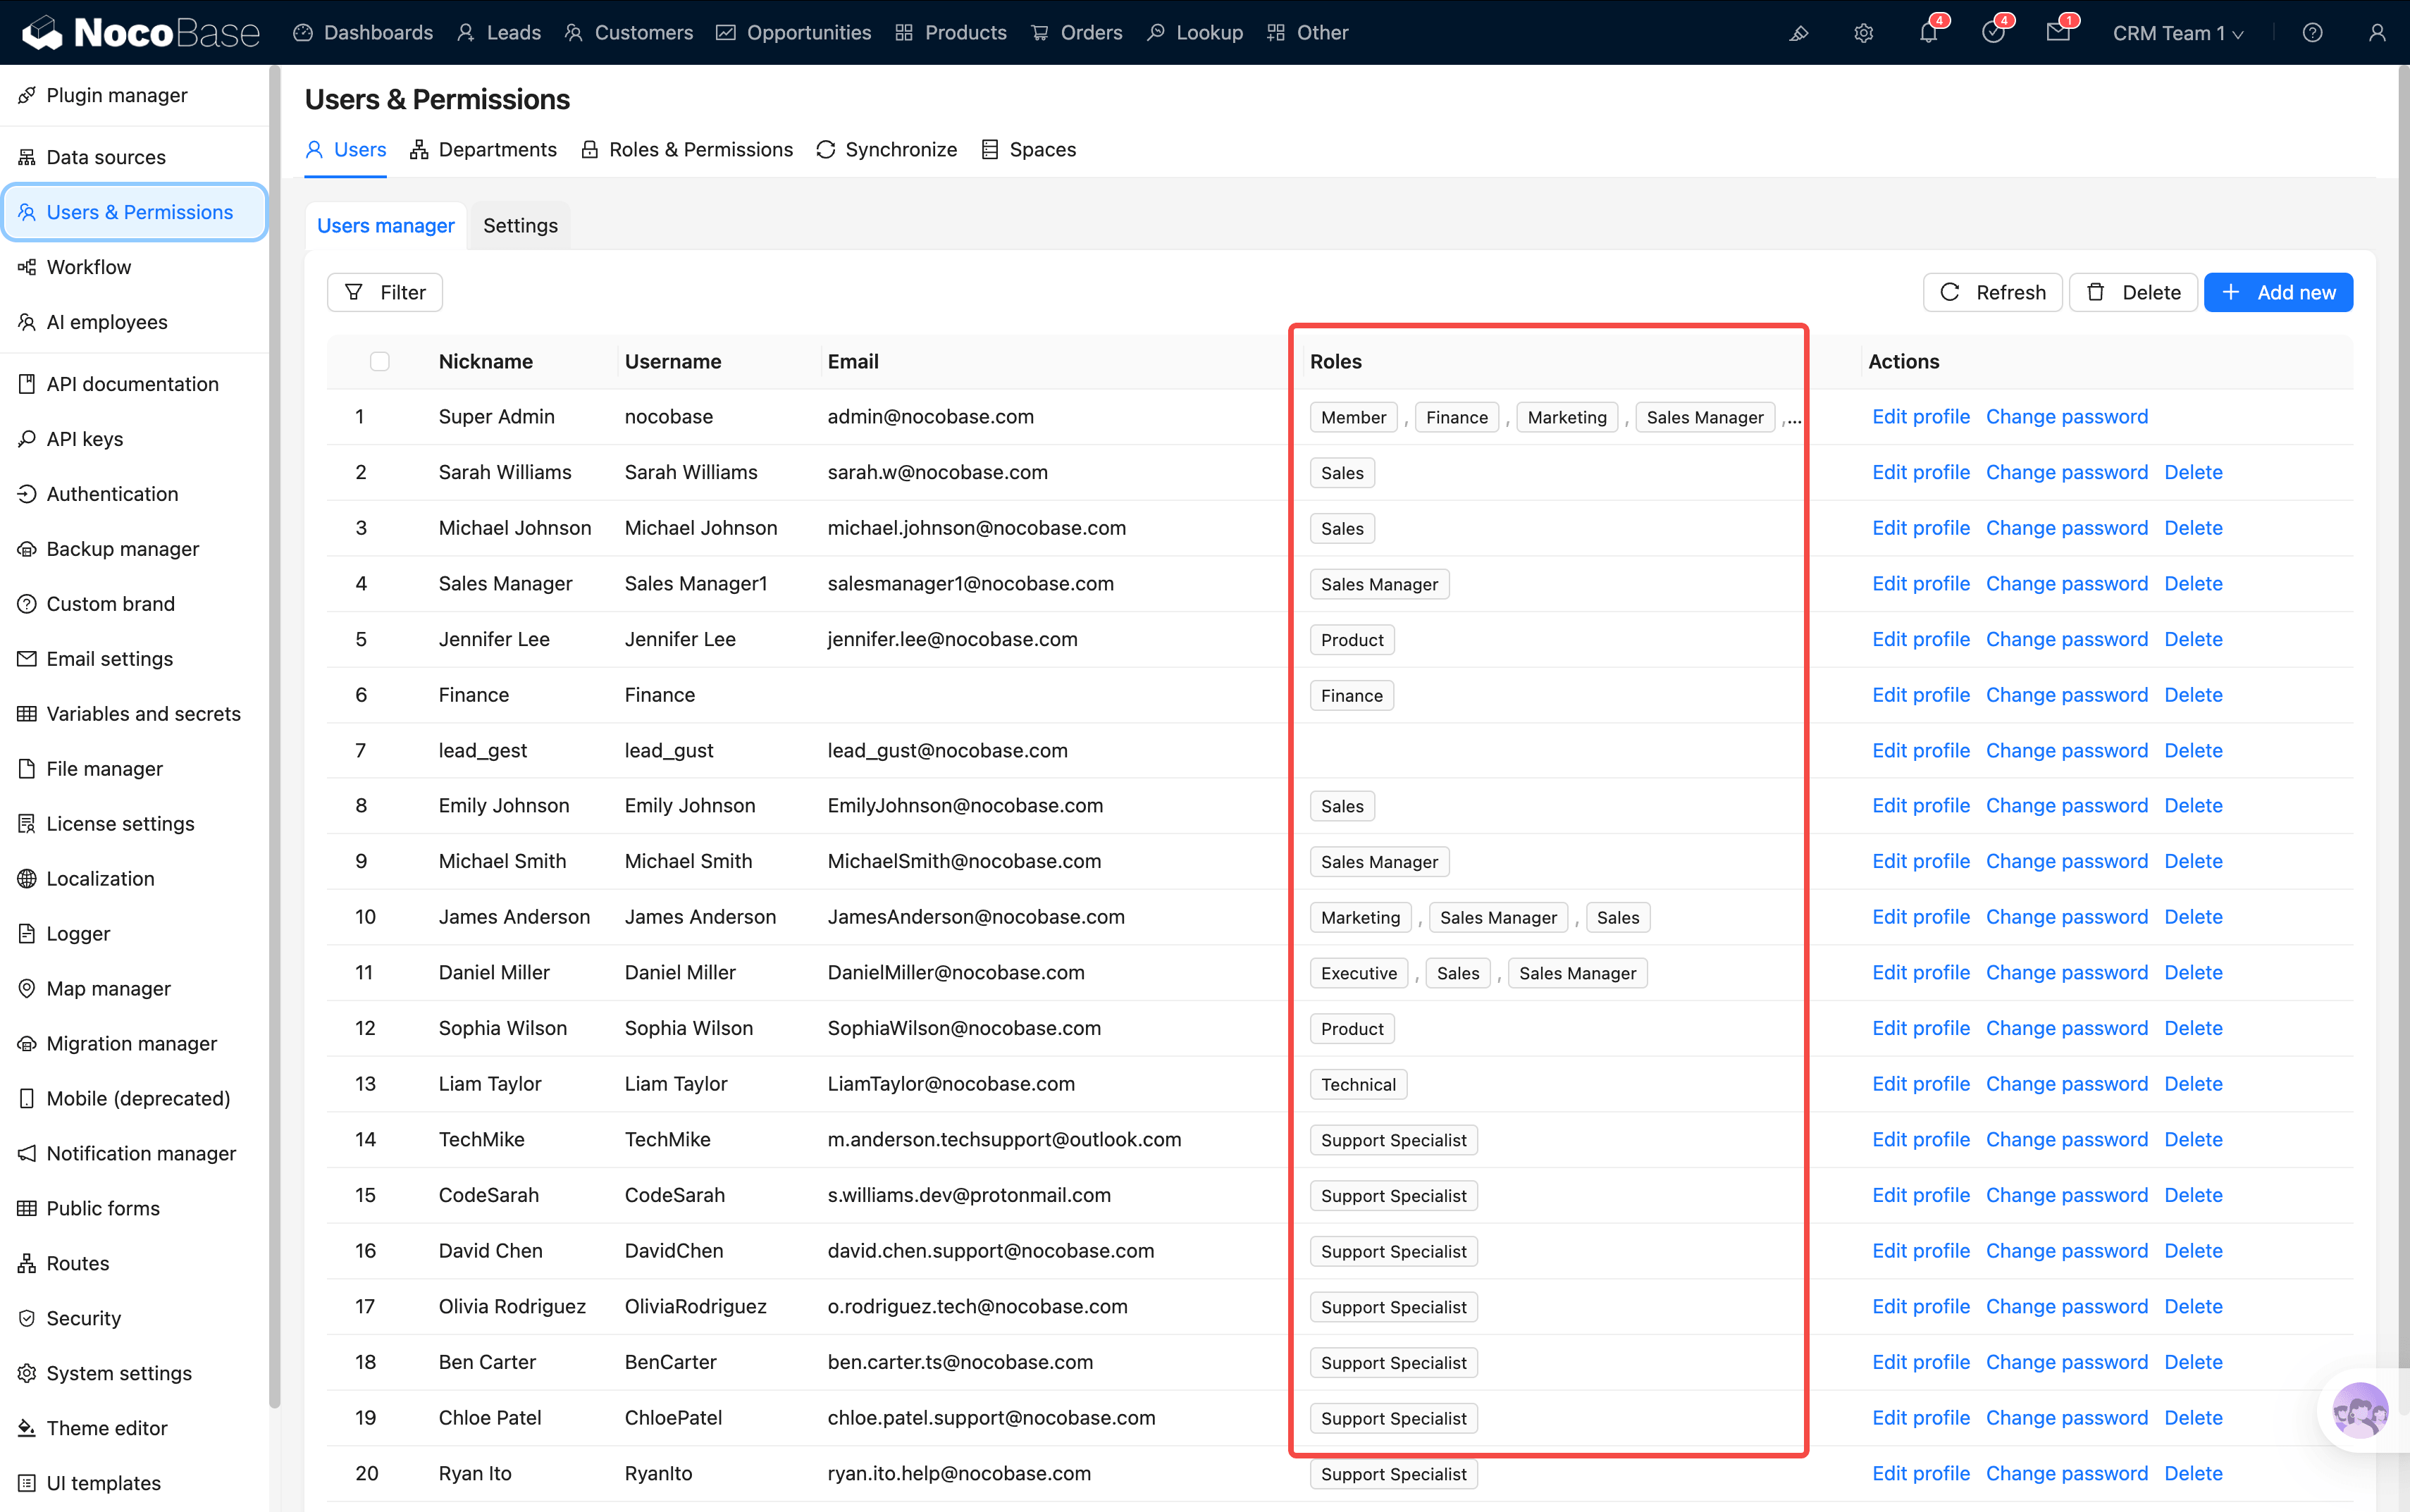Open the Opportunities menu item
Image resolution: width=2410 pixels, height=1512 pixels.
click(x=794, y=33)
